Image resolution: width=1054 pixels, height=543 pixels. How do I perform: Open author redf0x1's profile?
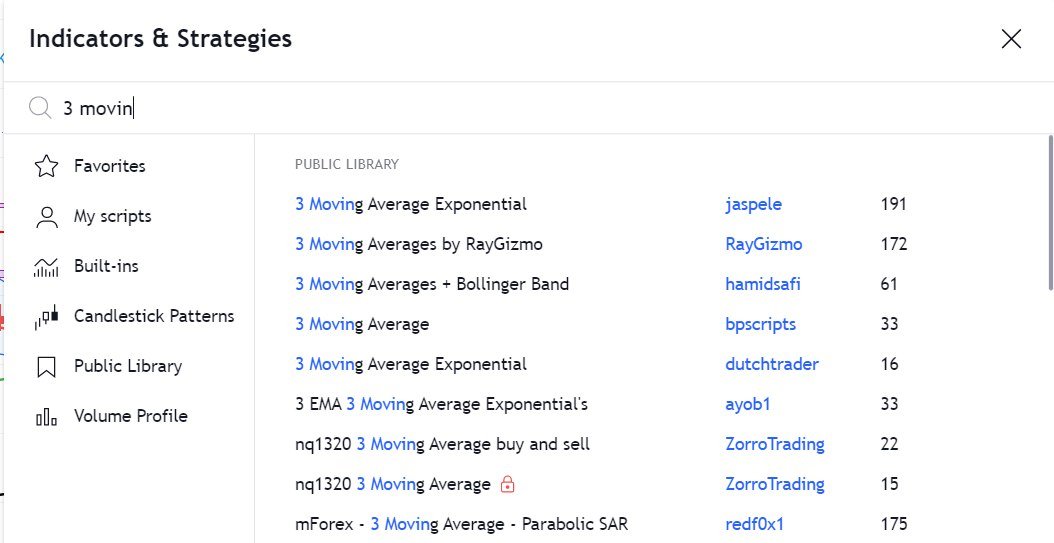tap(755, 524)
